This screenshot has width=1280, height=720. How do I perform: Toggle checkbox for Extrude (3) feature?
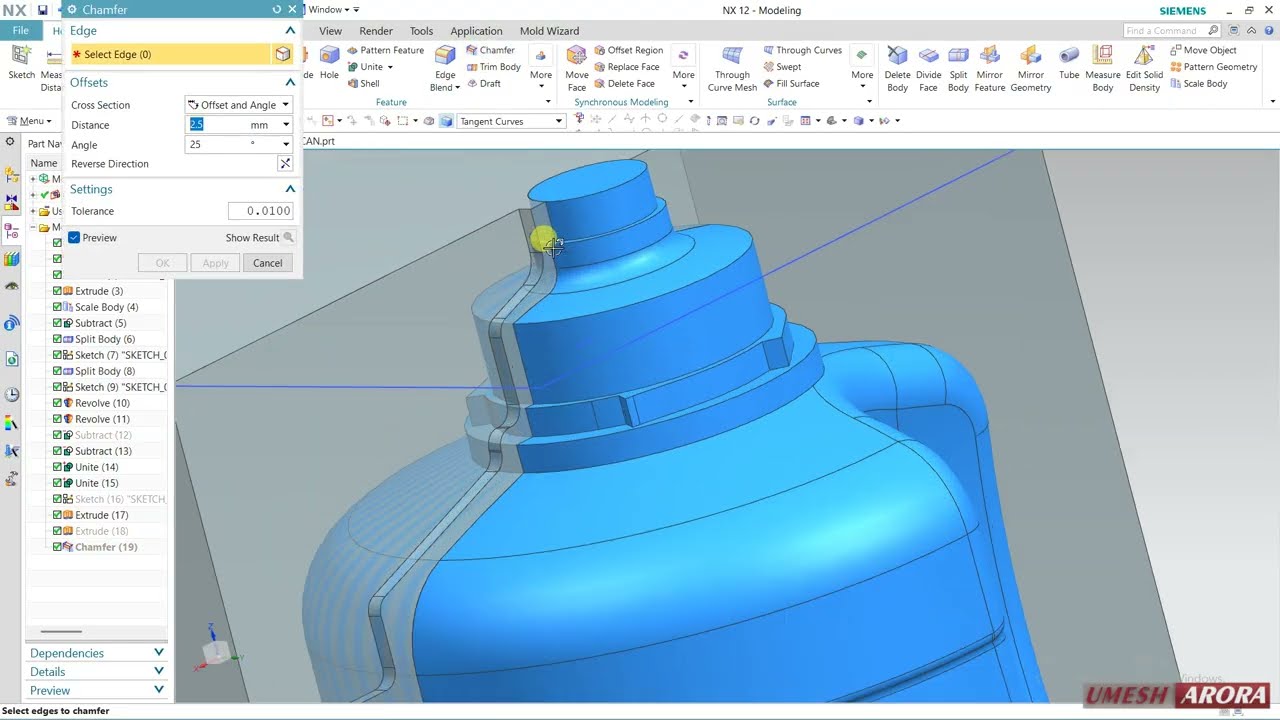[x=57, y=291]
